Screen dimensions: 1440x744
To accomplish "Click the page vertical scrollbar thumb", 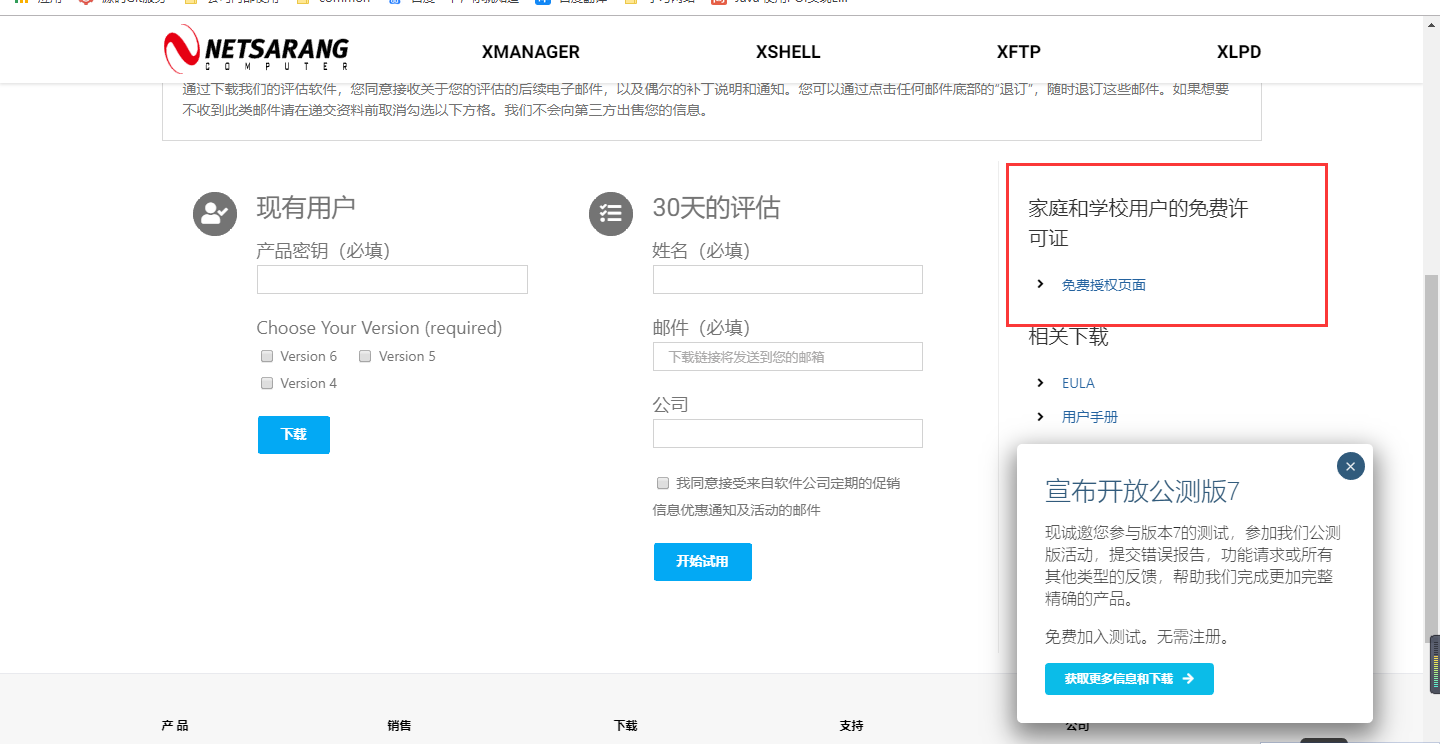I will (x=1431, y=460).
